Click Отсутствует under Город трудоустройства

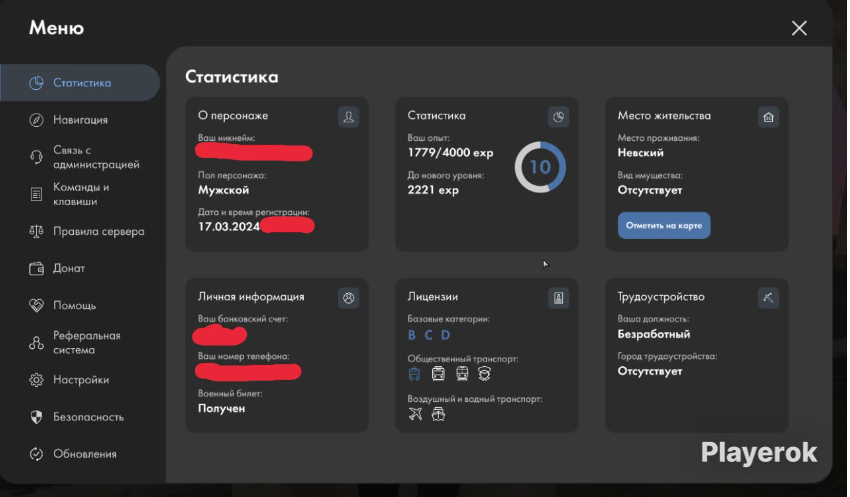pyautogui.click(x=650, y=371)
